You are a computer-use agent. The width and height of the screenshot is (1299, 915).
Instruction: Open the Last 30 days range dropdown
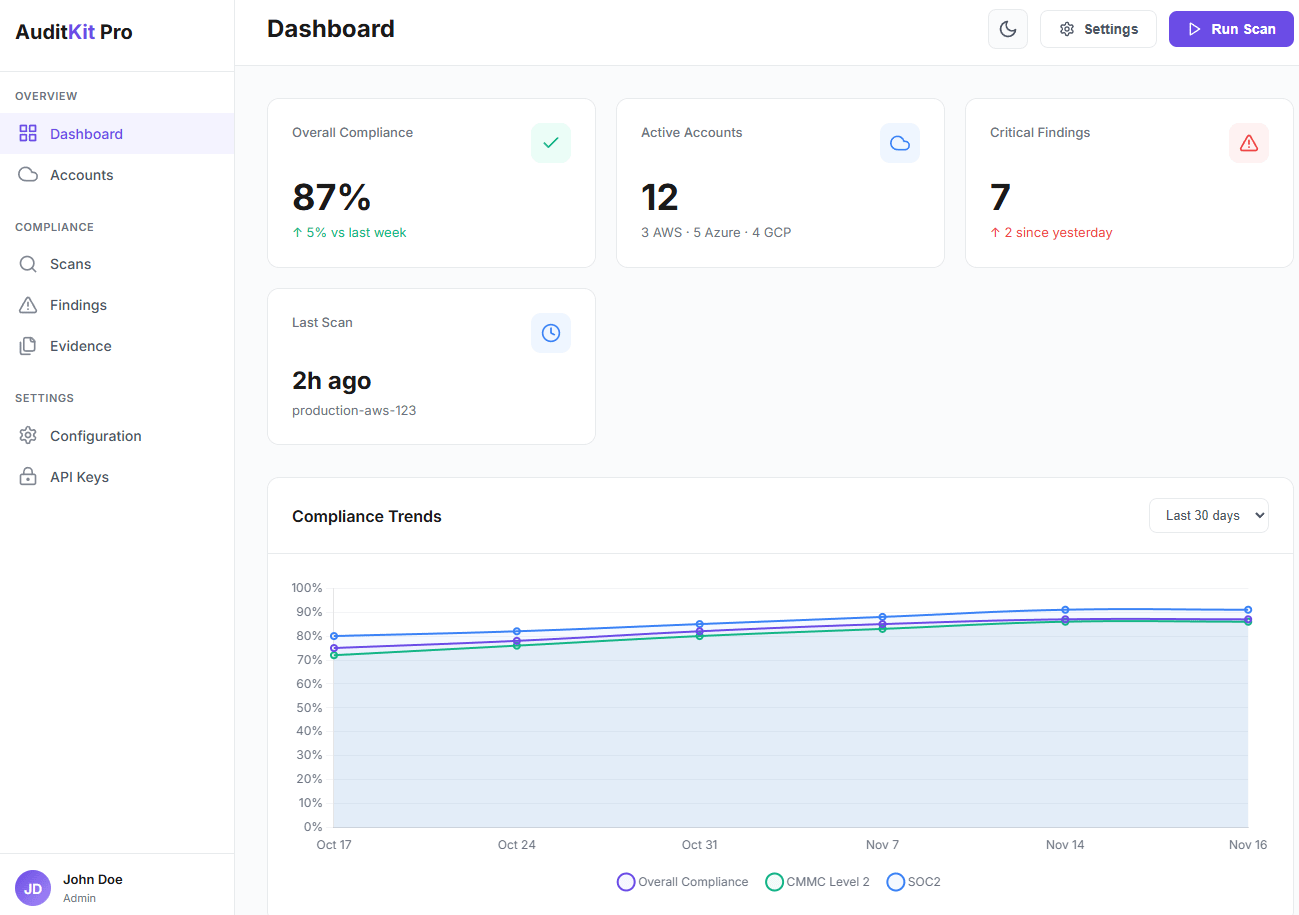click(x=1209, y=515)
